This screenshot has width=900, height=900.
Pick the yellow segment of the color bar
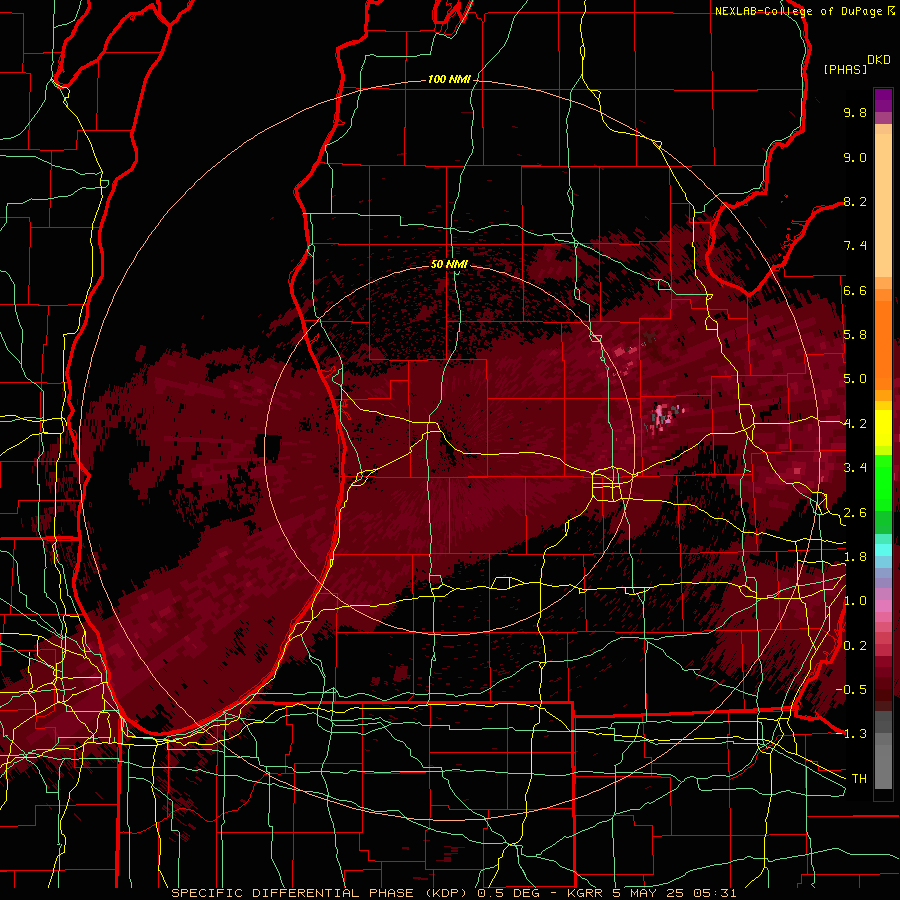coord(883,428)
